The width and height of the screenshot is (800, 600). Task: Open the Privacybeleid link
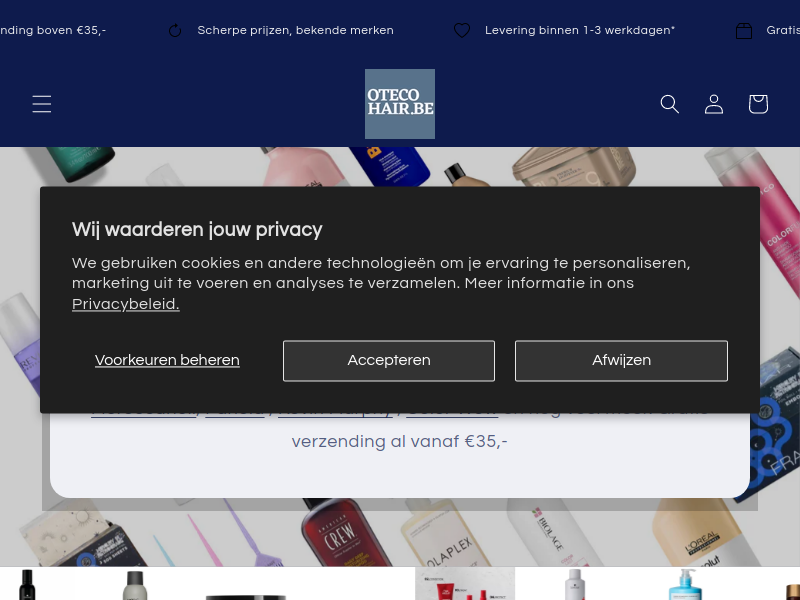tap(126, 304)
